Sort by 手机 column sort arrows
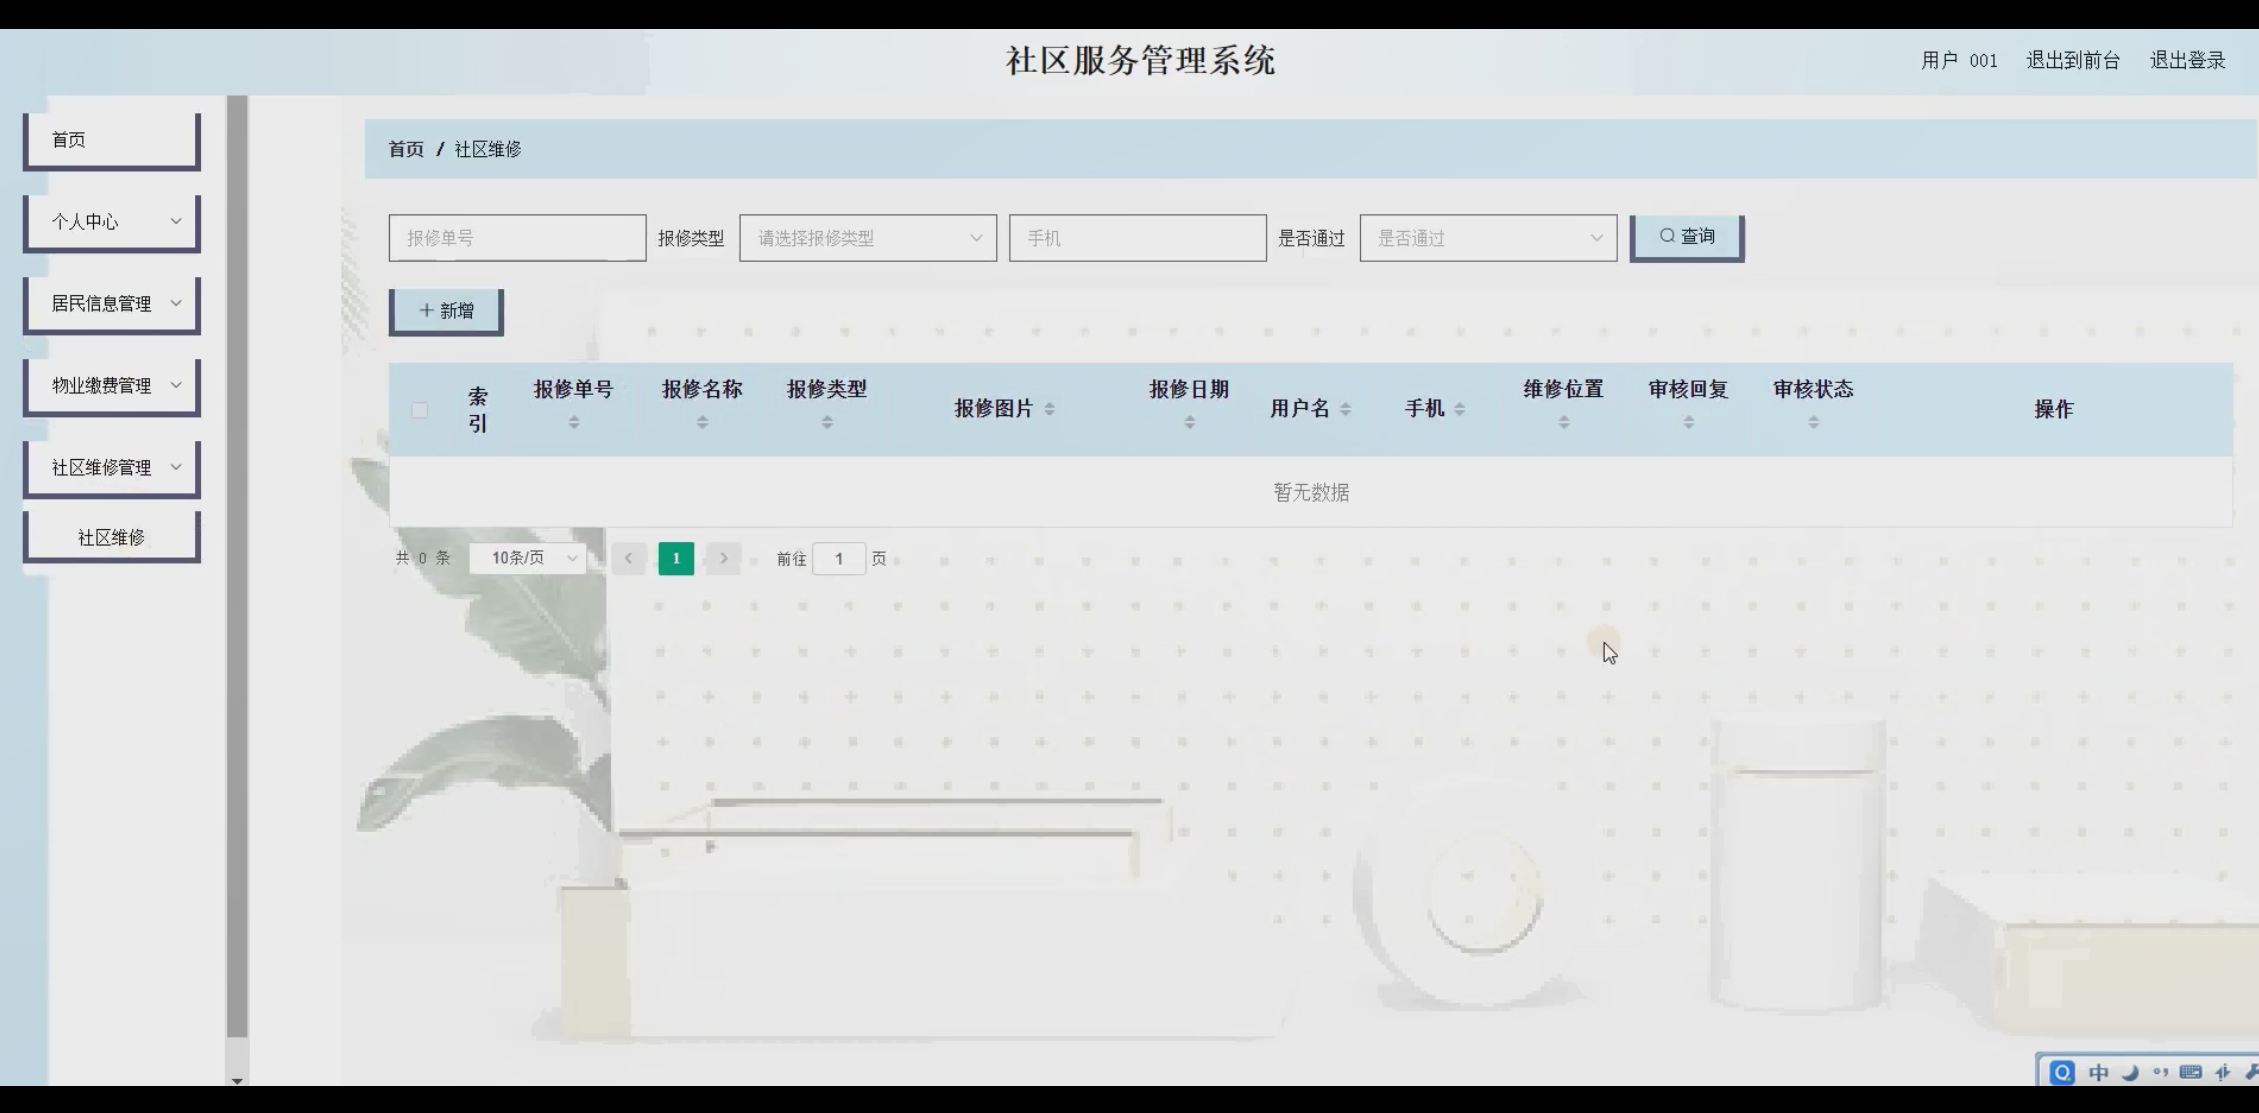This screenshot has height=1113, width=2259. click(x=1459, y=409)
